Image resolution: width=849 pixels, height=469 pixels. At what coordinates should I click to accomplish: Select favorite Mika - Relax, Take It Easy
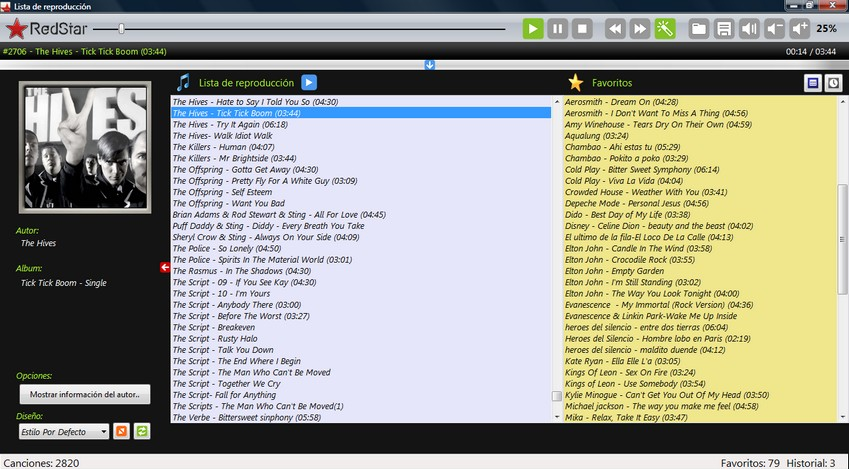700,417
